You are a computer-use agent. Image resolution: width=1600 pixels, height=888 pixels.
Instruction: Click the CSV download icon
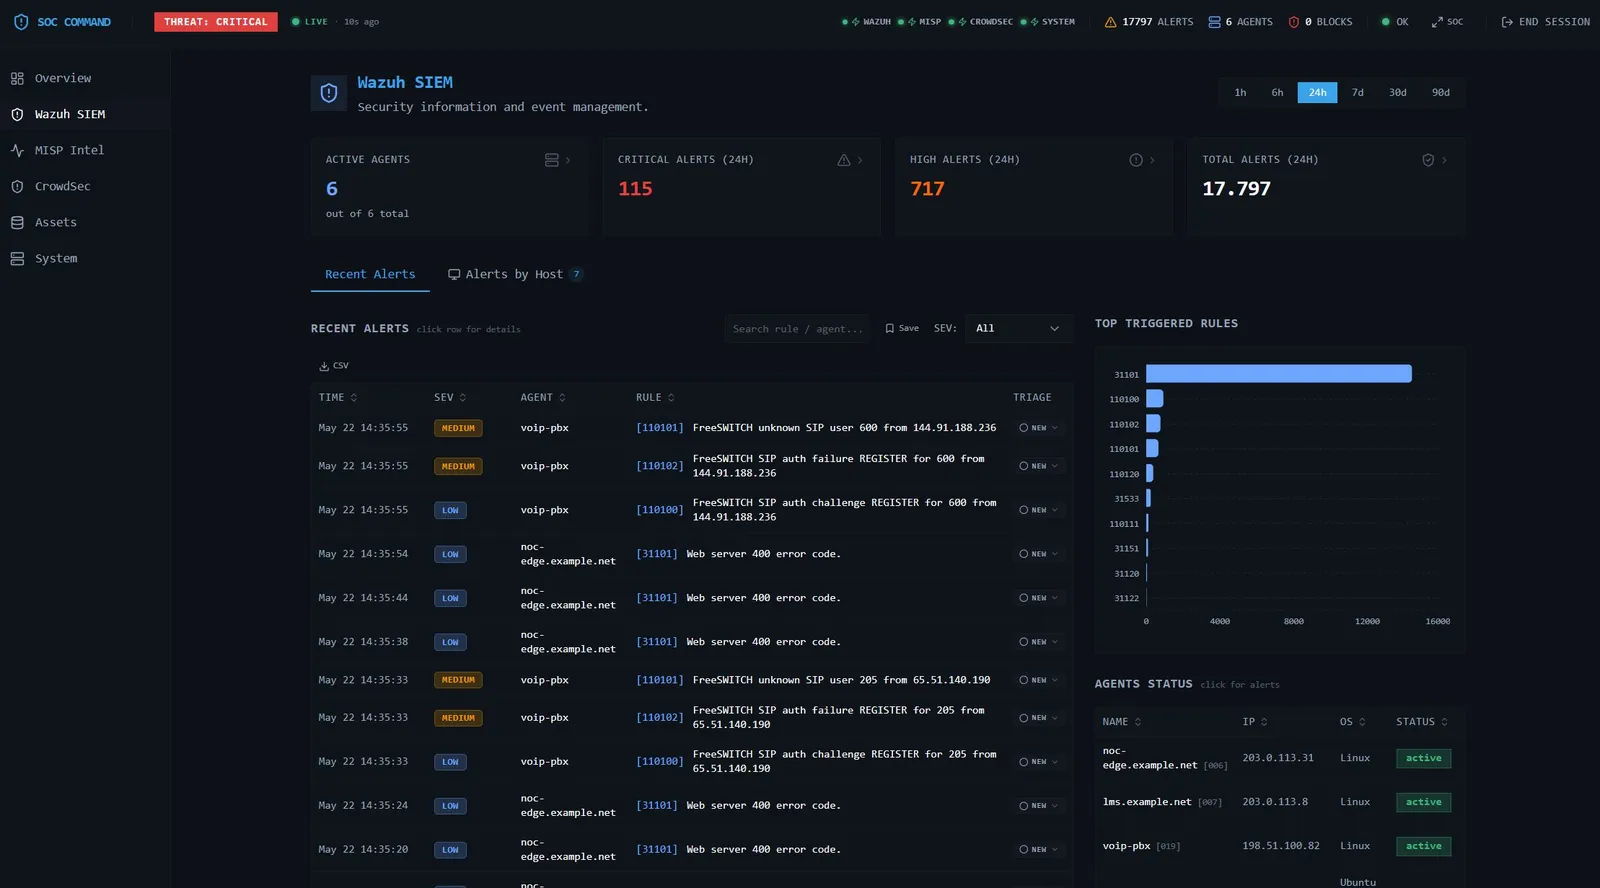coord(323,366)
